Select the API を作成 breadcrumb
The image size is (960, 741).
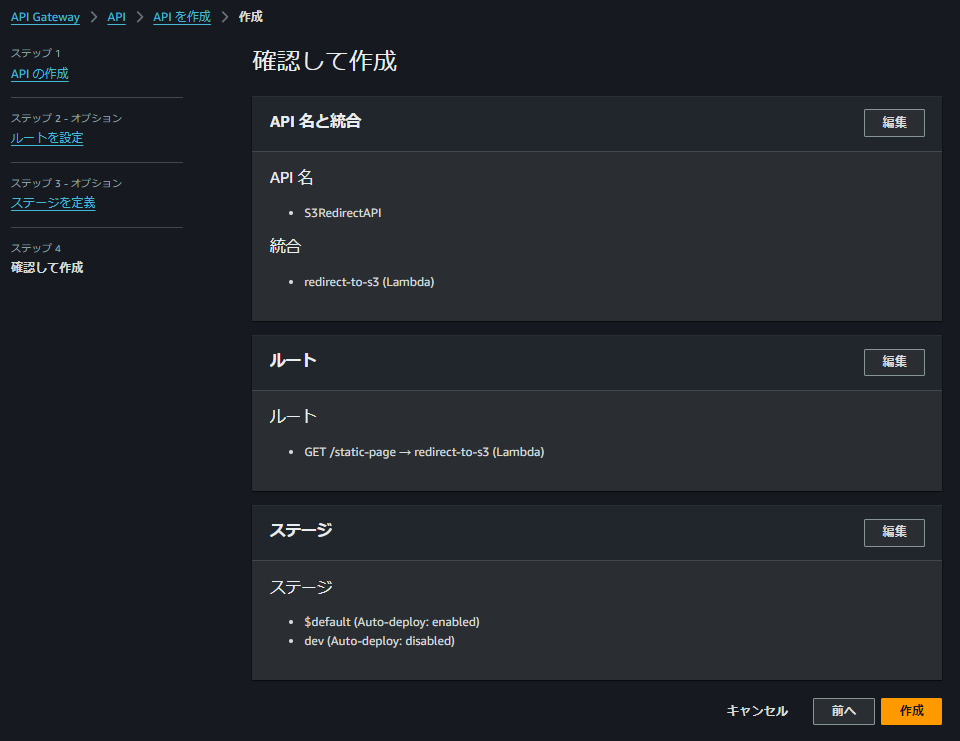(x=182, y=16)
